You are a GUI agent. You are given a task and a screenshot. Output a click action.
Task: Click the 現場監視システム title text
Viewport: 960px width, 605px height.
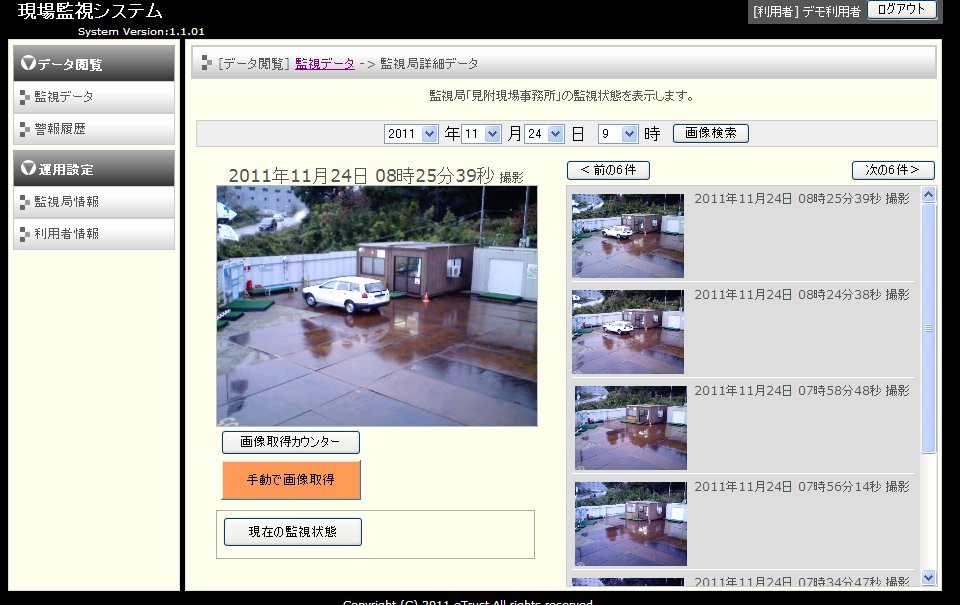[x=90, y=11]
